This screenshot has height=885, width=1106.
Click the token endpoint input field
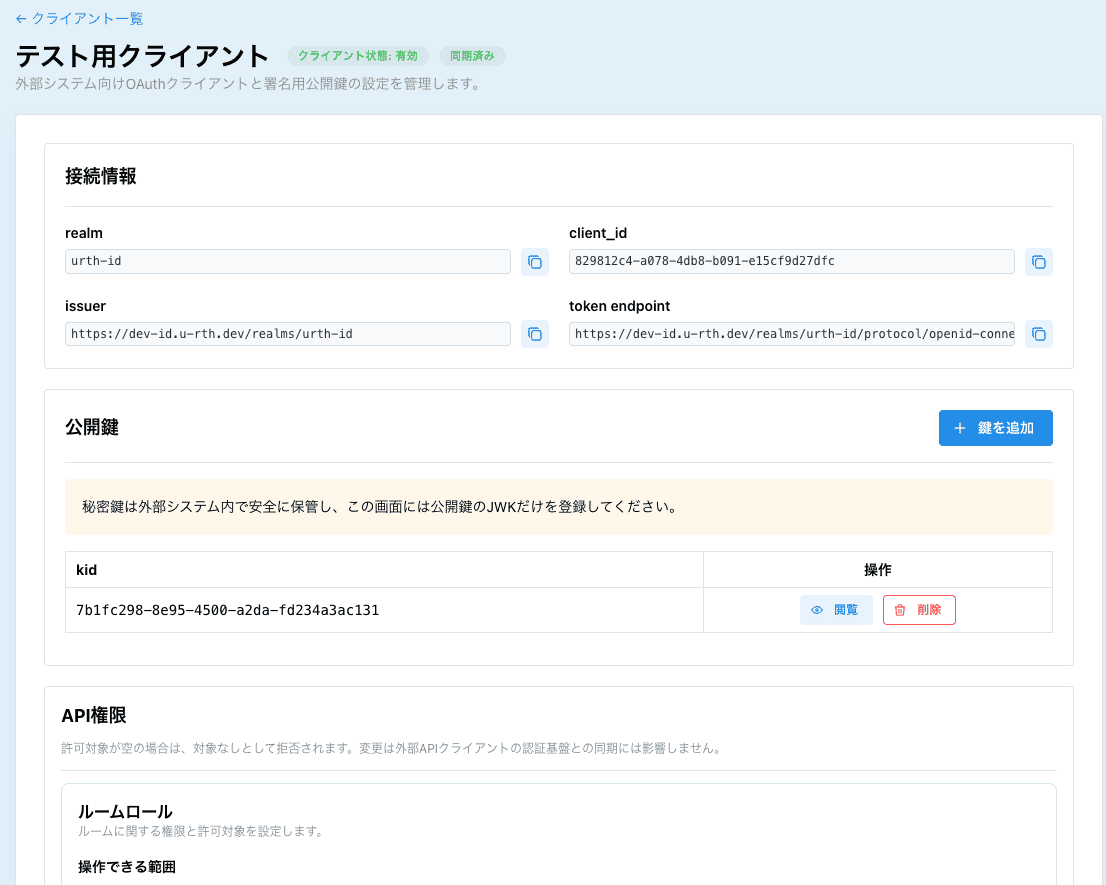tap(791, 334)
